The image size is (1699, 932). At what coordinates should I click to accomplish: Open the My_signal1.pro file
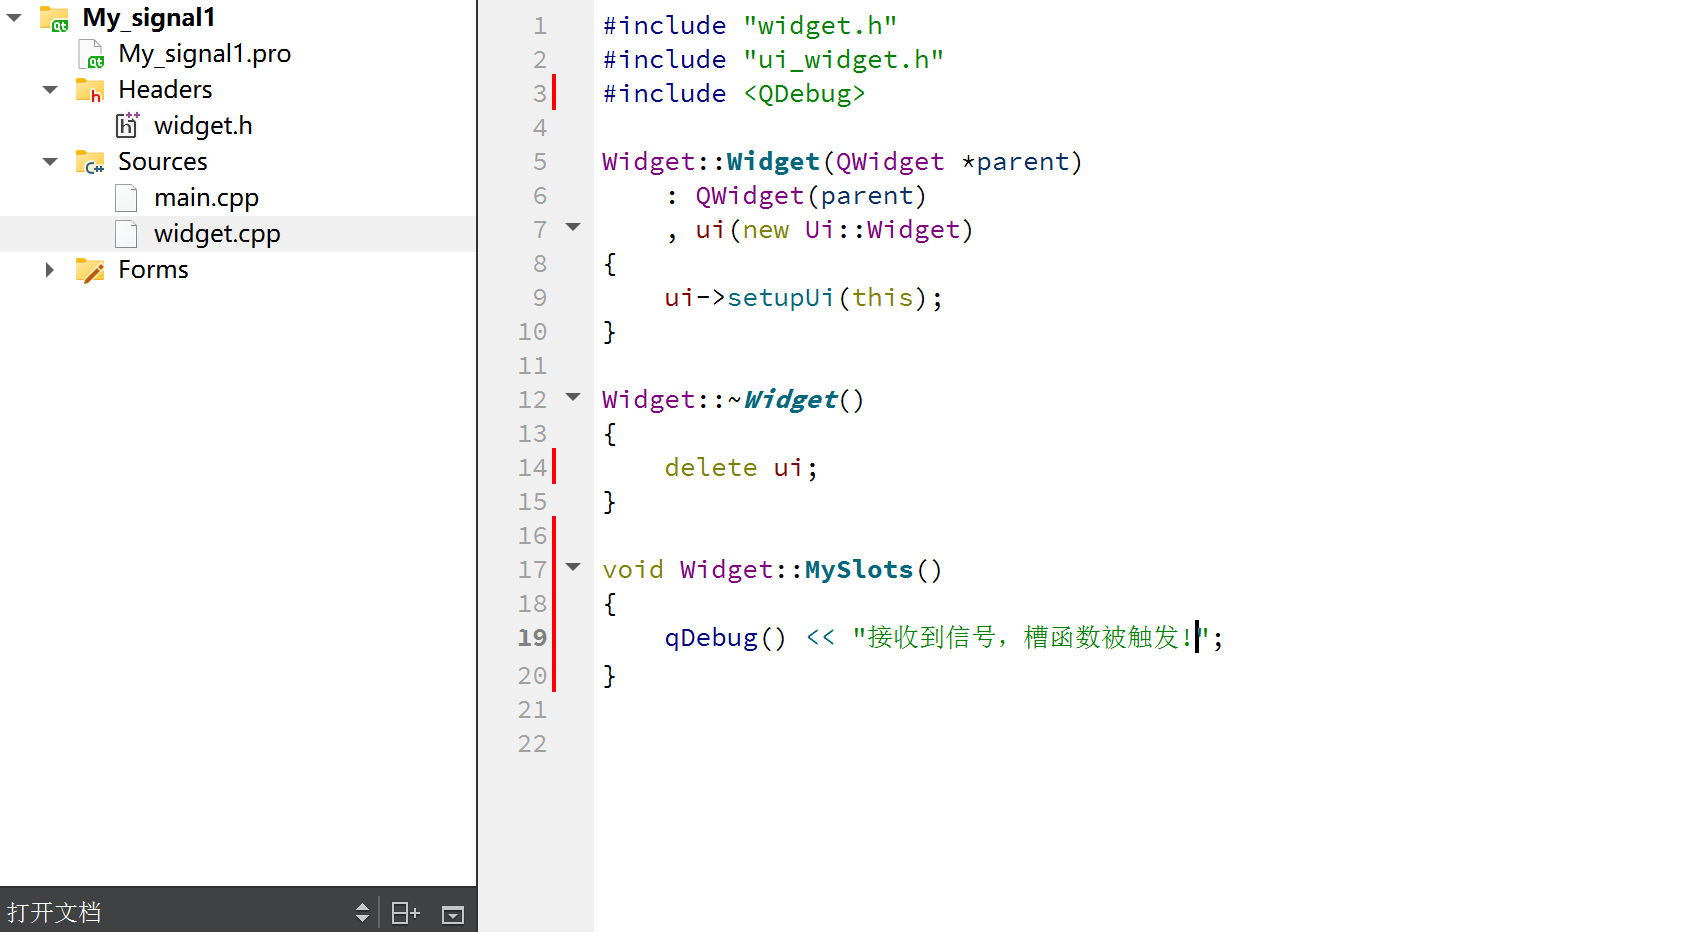[x=204, y=54]
